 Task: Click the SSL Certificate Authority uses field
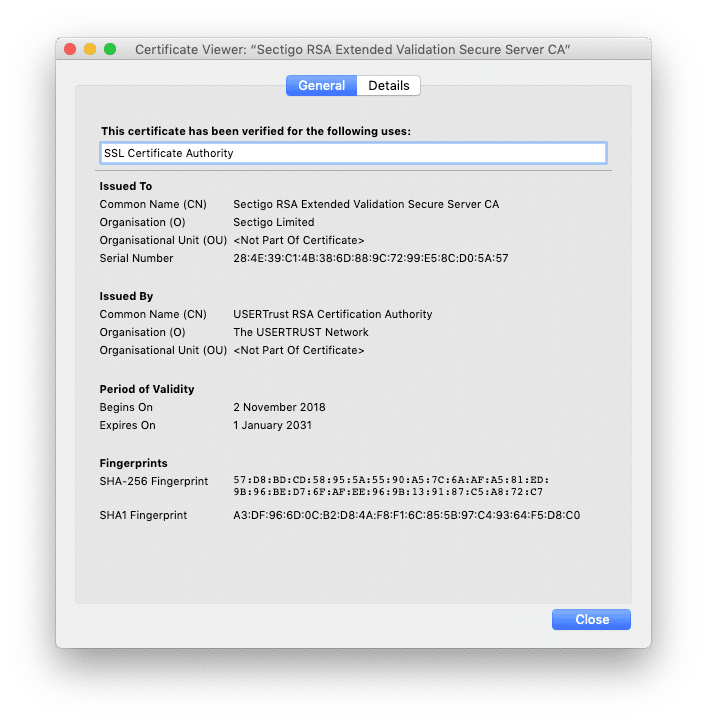pos(353,153)
